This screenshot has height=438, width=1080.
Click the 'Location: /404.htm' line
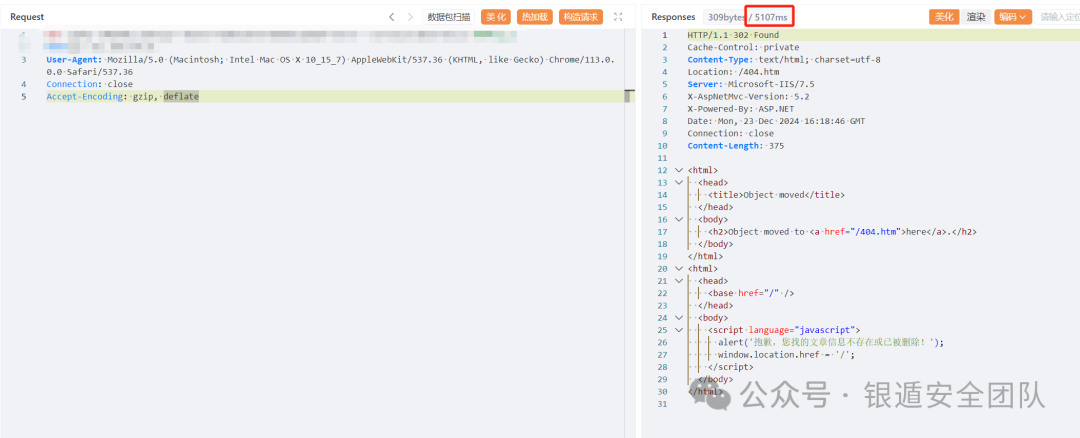click(x=734, y=72)
